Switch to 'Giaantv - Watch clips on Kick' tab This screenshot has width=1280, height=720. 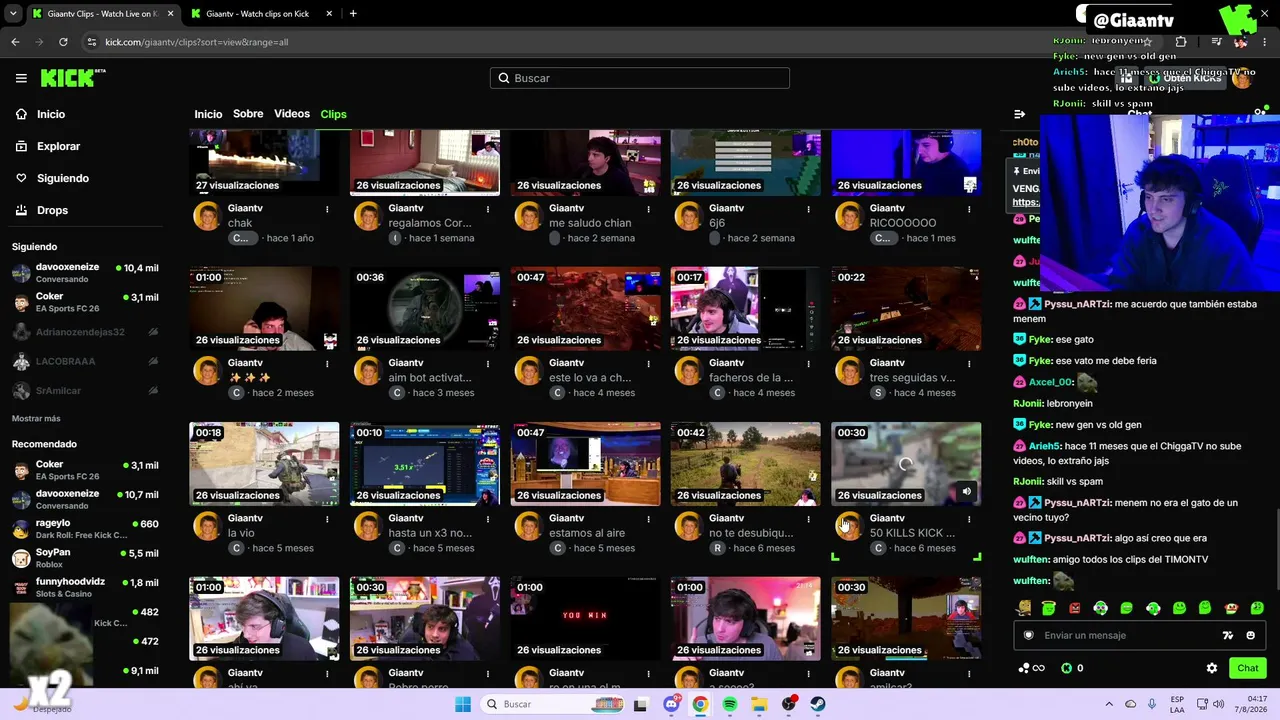[257, 14]
